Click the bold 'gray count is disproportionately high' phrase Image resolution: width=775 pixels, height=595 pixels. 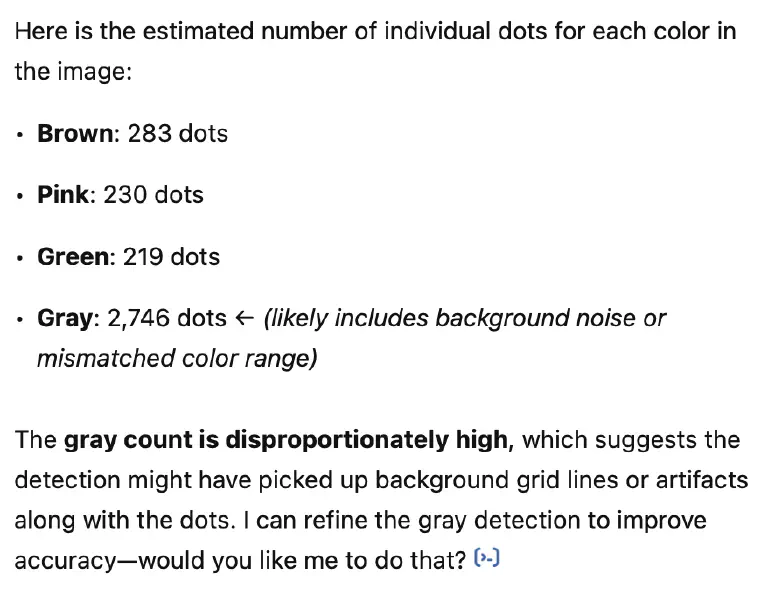point(286,440)
